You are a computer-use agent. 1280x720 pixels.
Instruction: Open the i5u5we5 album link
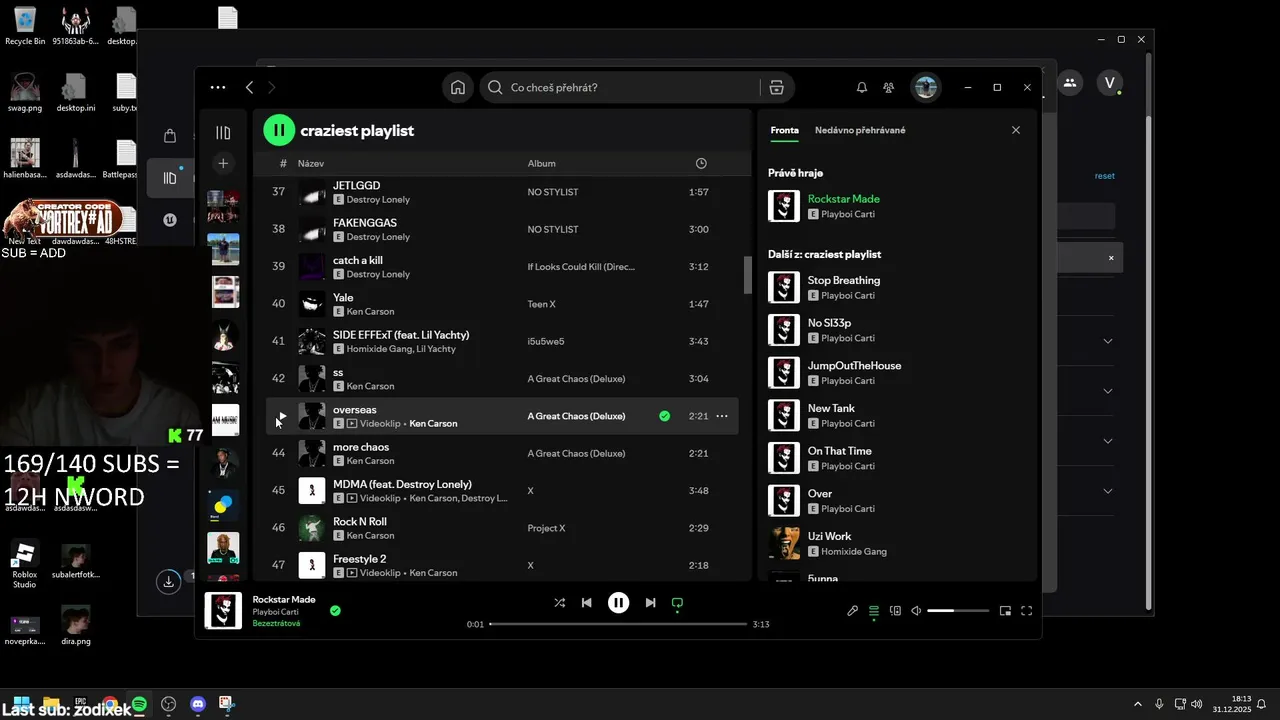tap(546, 341)
